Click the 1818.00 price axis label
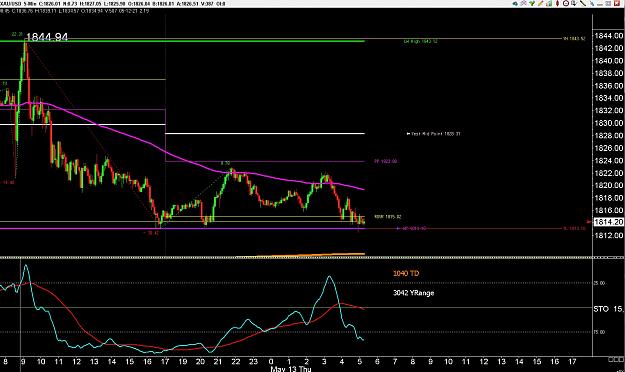This screenshot has width=625, height=372. [609, 198]
